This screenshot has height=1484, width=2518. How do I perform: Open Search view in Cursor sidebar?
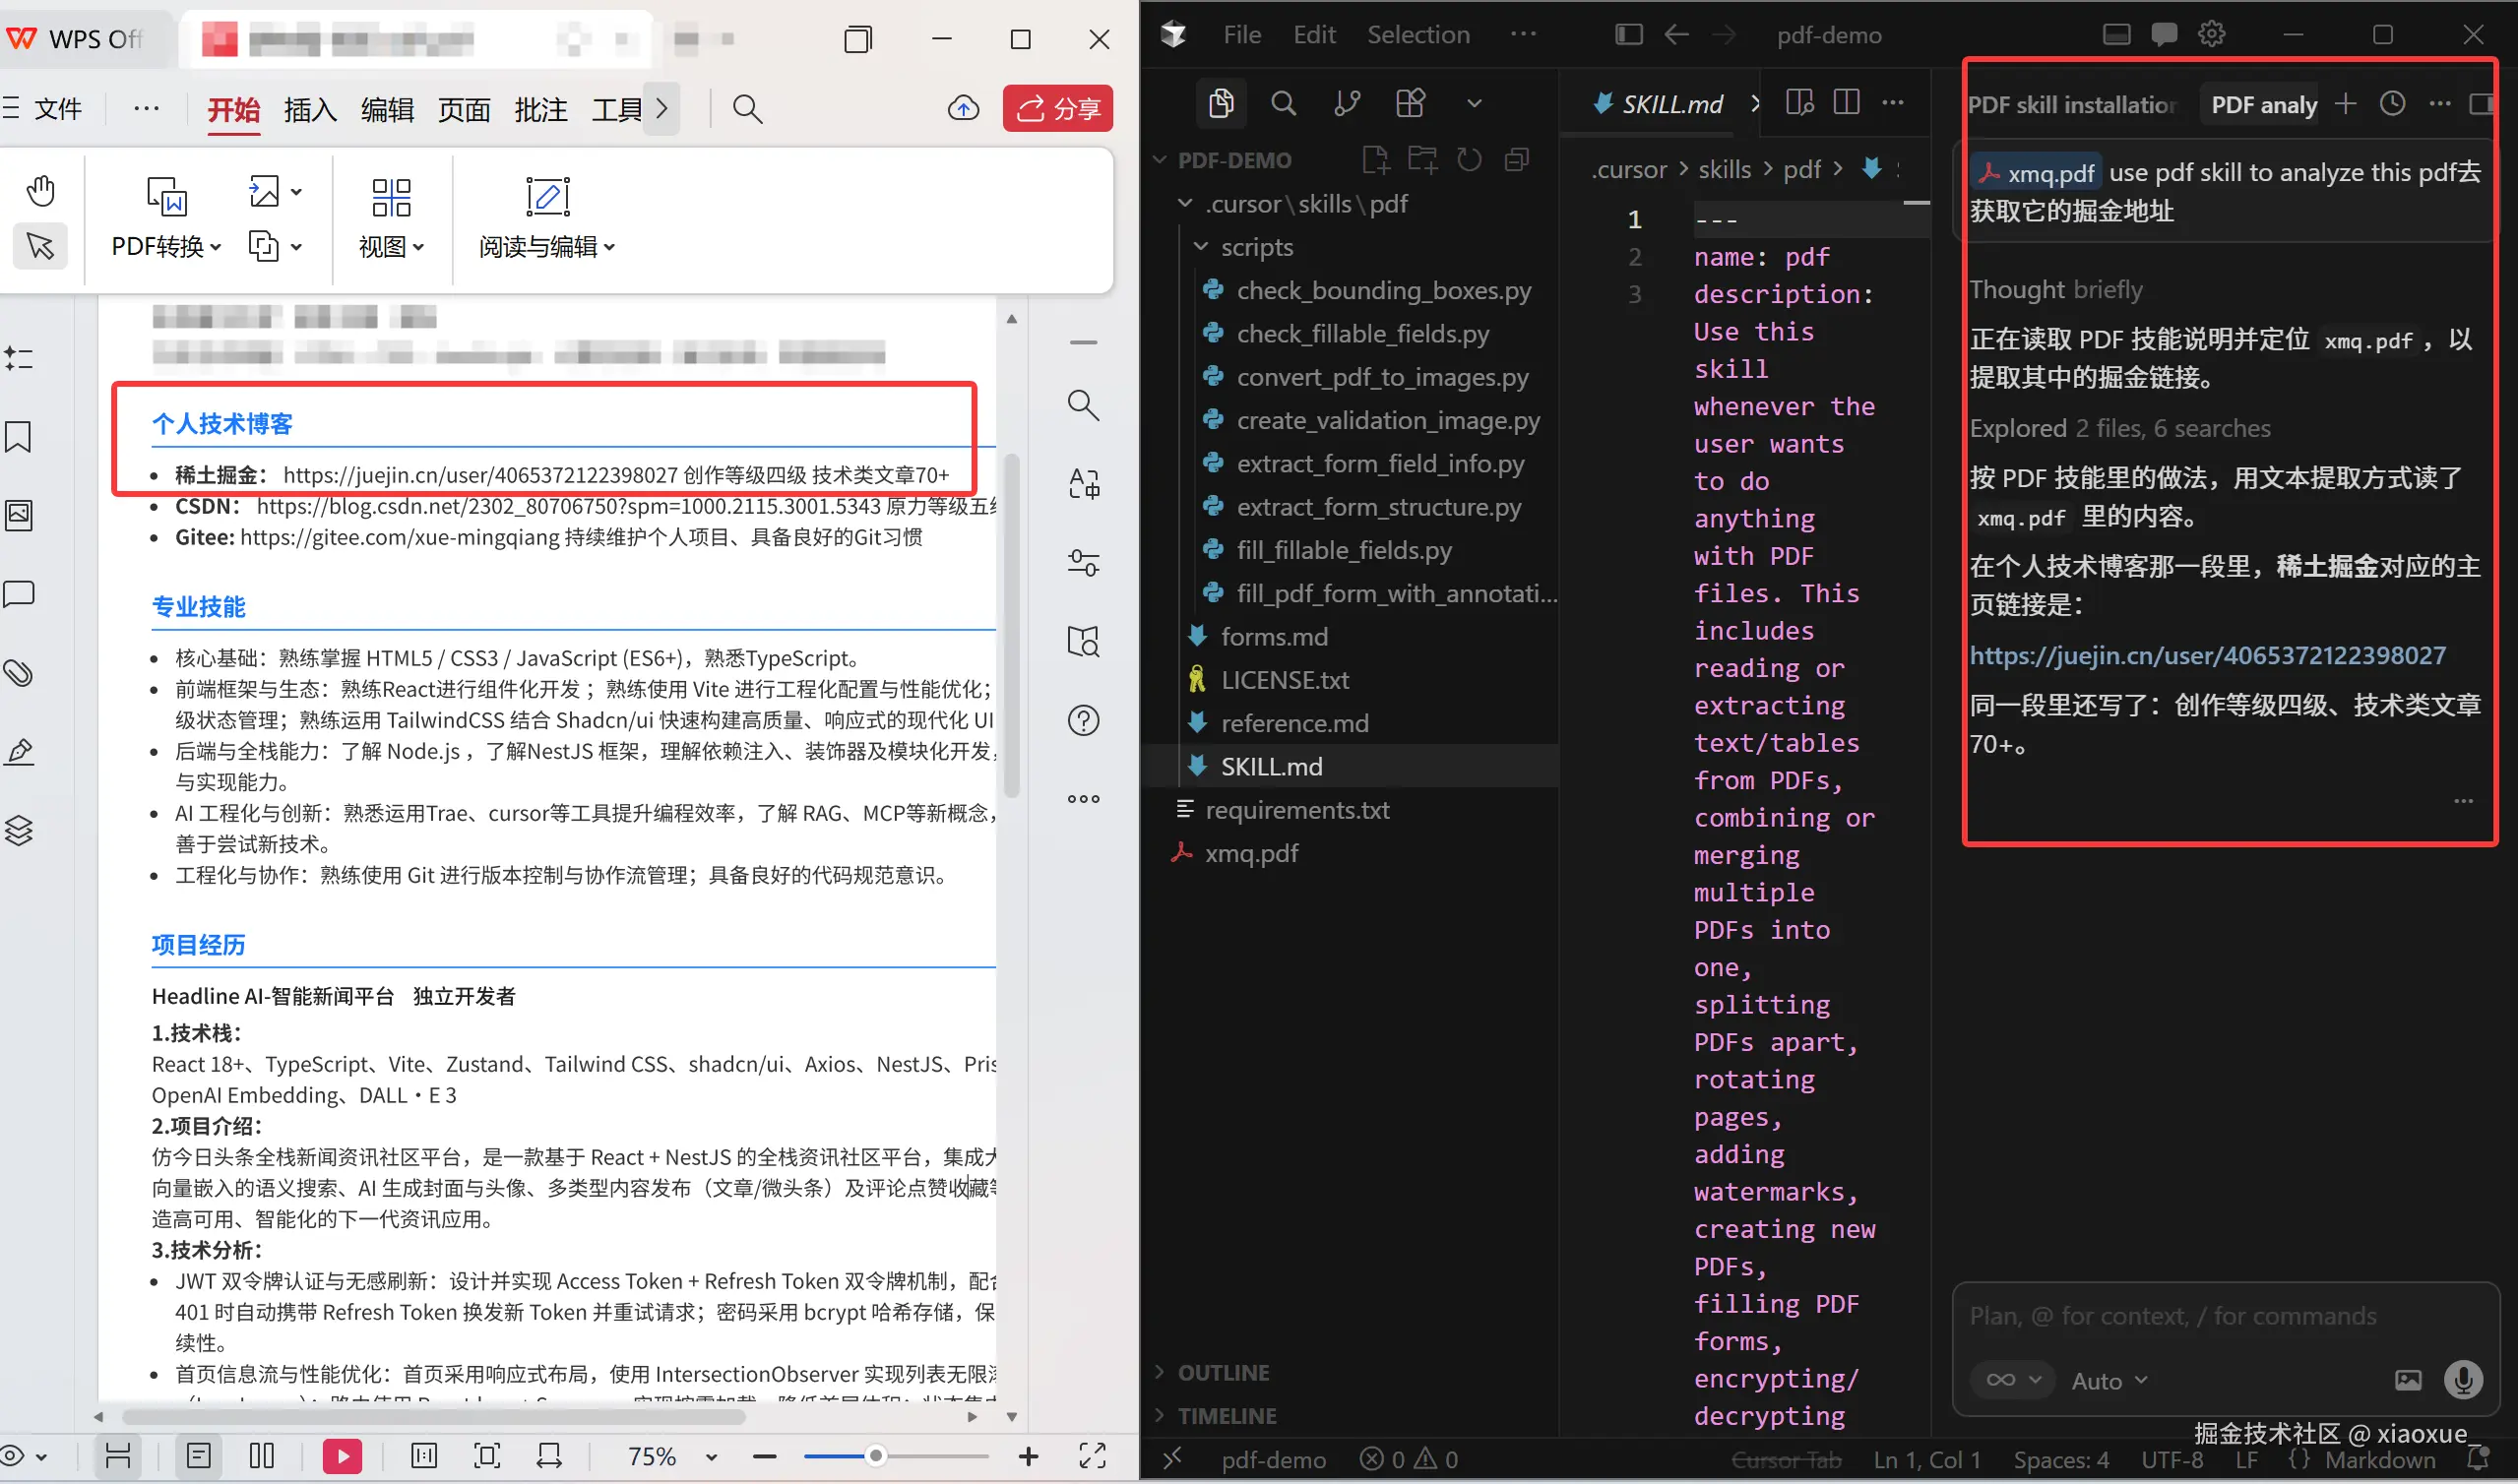click(x=1284, y=103)
